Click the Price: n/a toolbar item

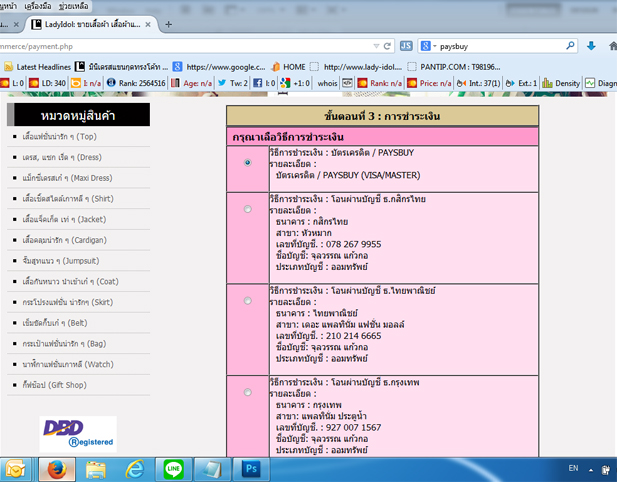(429, 83)
